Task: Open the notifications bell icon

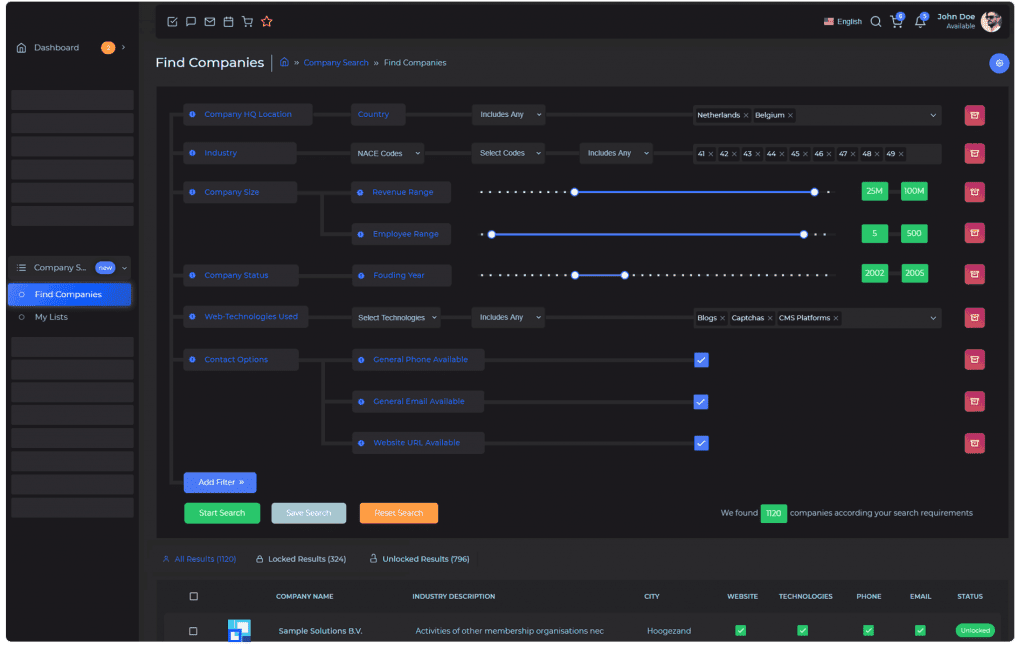Action: (920, 22)
